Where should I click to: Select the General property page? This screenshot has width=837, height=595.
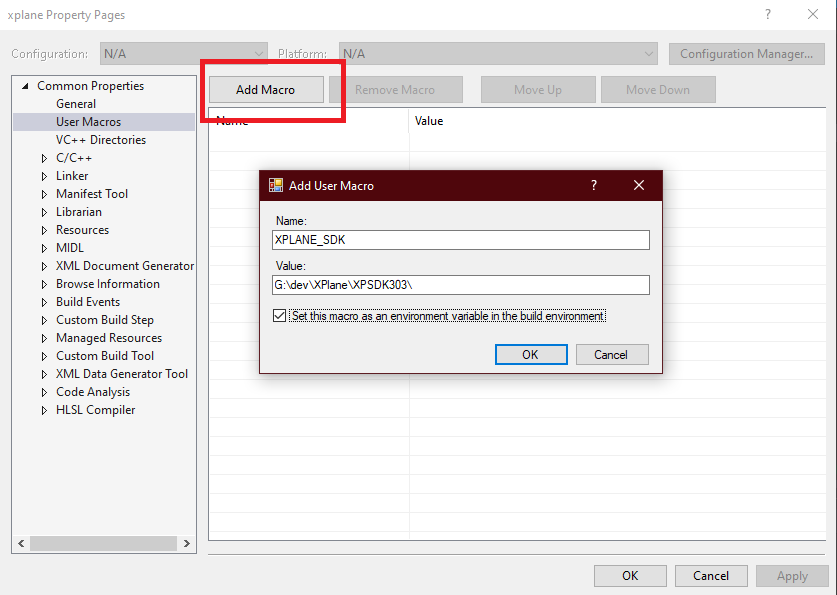(76, 104)
